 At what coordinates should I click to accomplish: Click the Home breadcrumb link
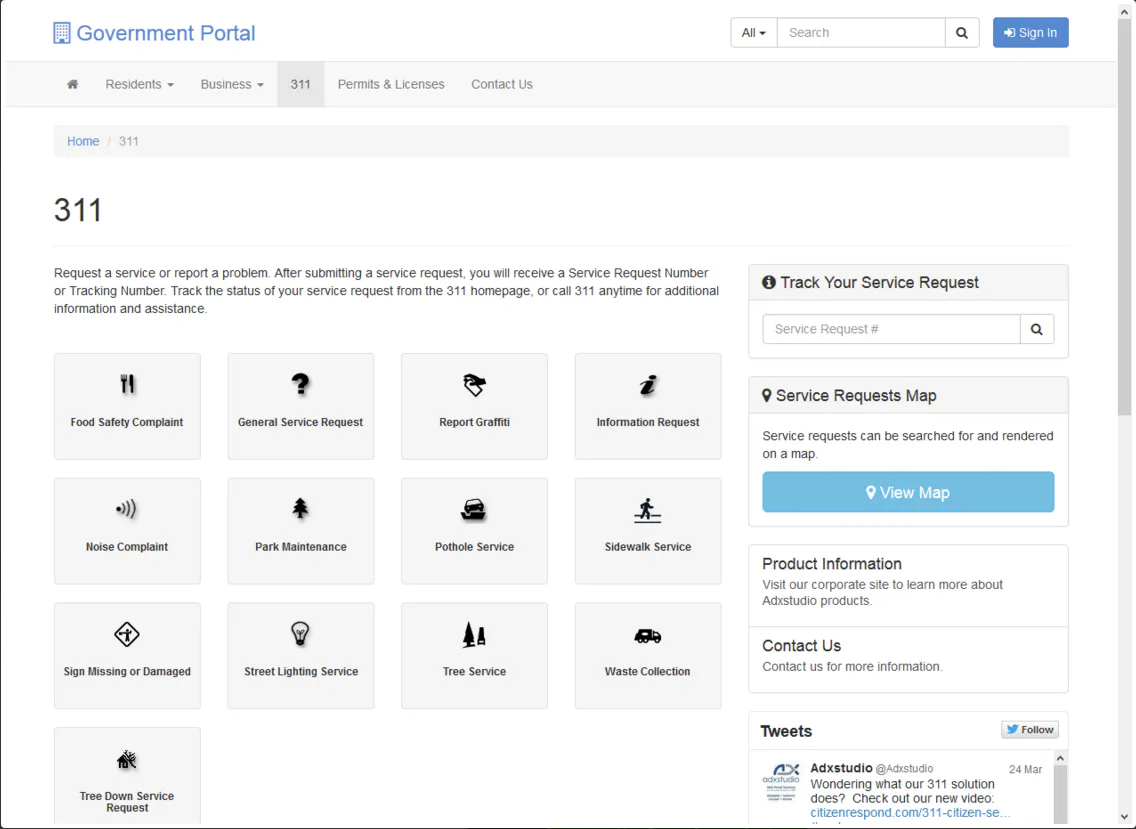click(83, 141)
